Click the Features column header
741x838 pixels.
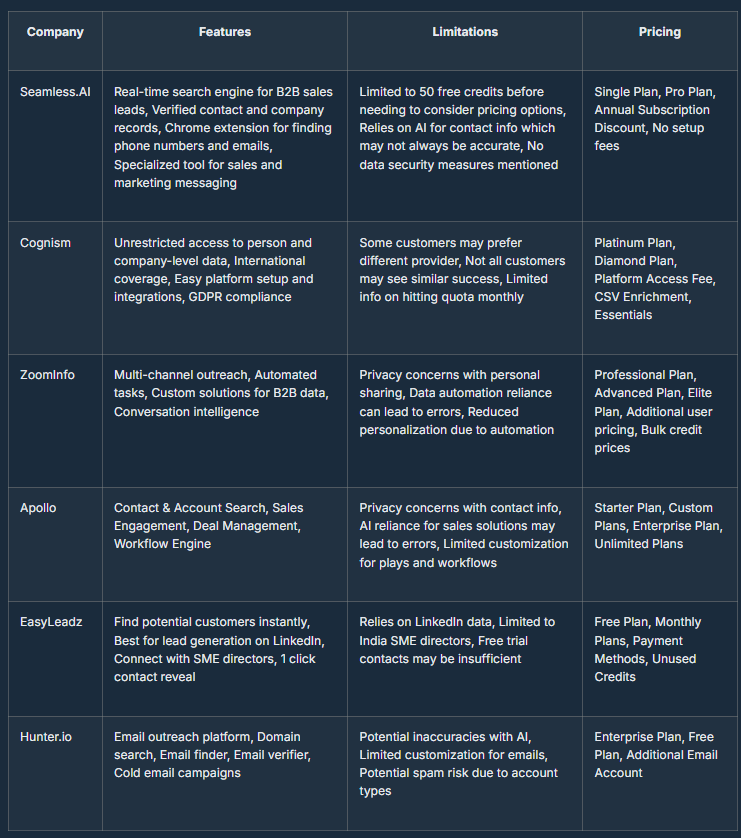point(225,32)
